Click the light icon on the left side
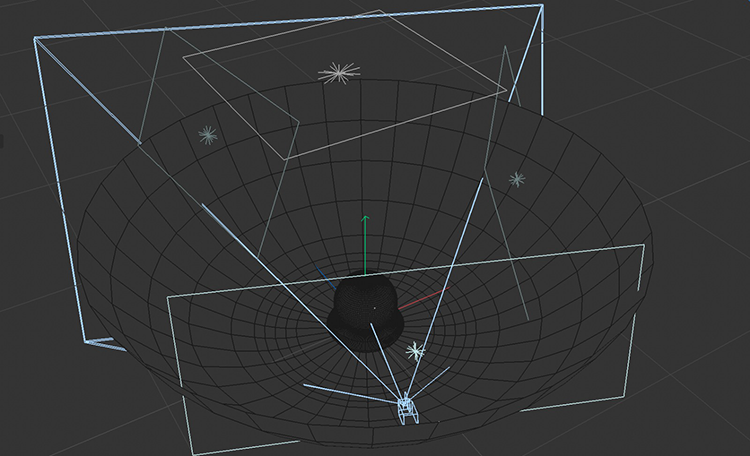750x456 pixels. [207, 135]
